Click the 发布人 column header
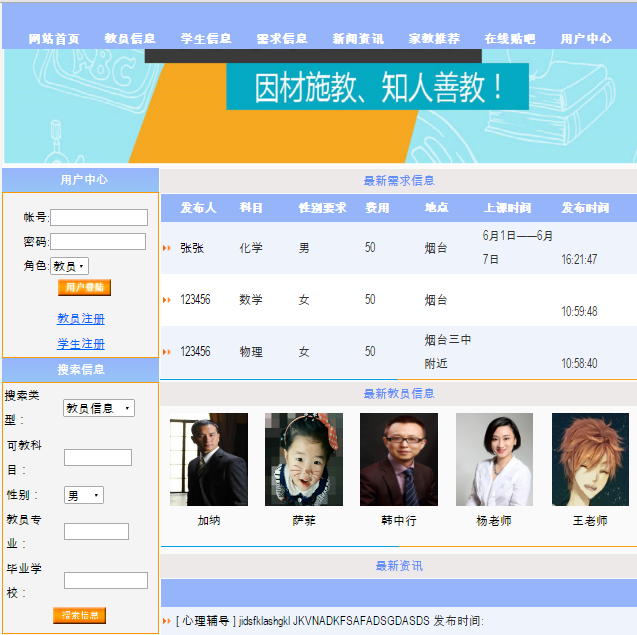Viewport: 637px width, 635px height. [198, 208]
